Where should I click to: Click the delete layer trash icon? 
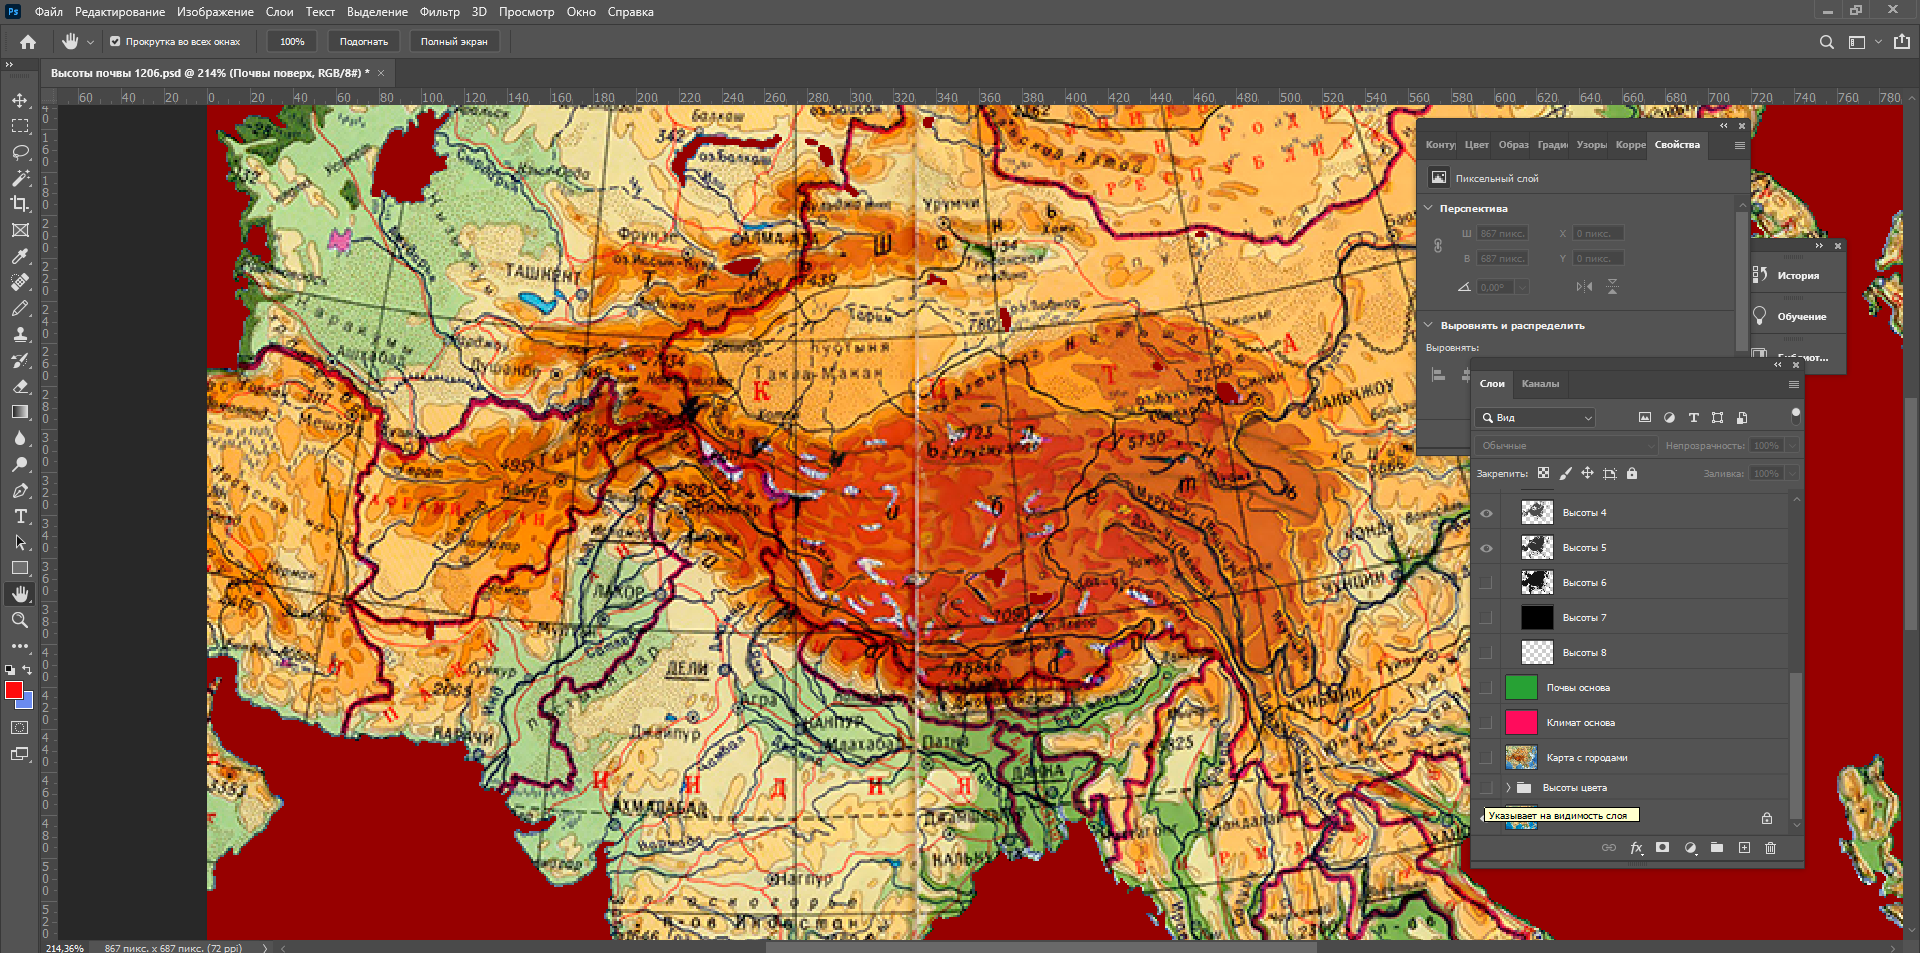(1770, 848)
